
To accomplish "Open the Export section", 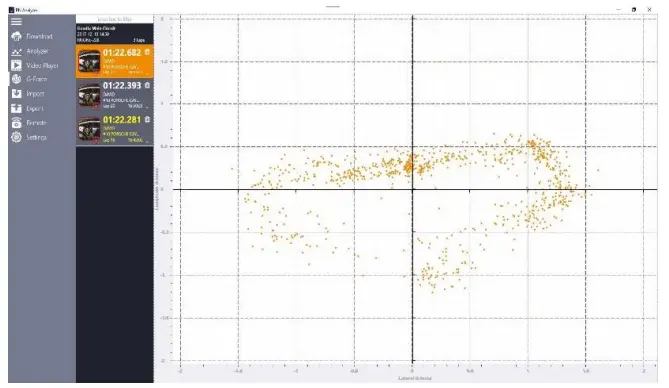I will click(28, 108).
